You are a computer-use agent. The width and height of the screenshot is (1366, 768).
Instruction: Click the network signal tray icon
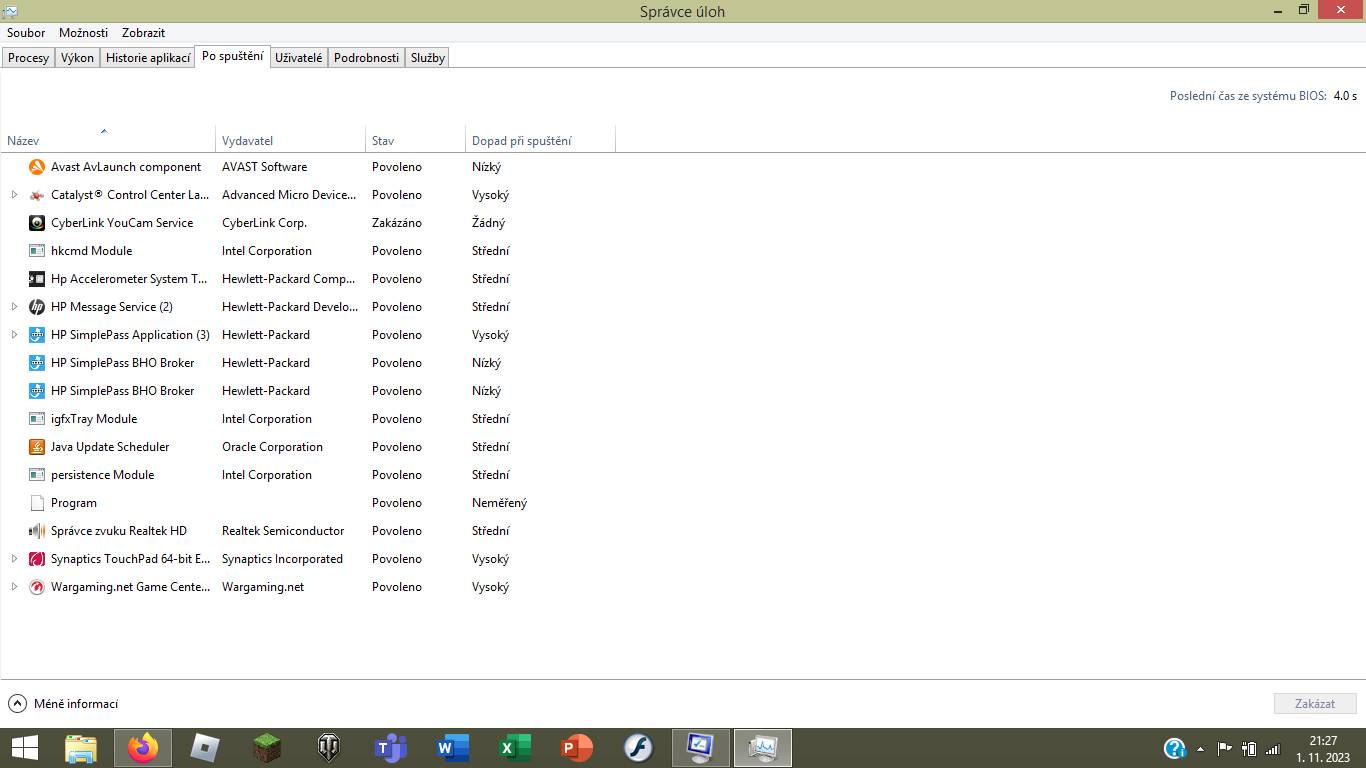point(1273,748)
